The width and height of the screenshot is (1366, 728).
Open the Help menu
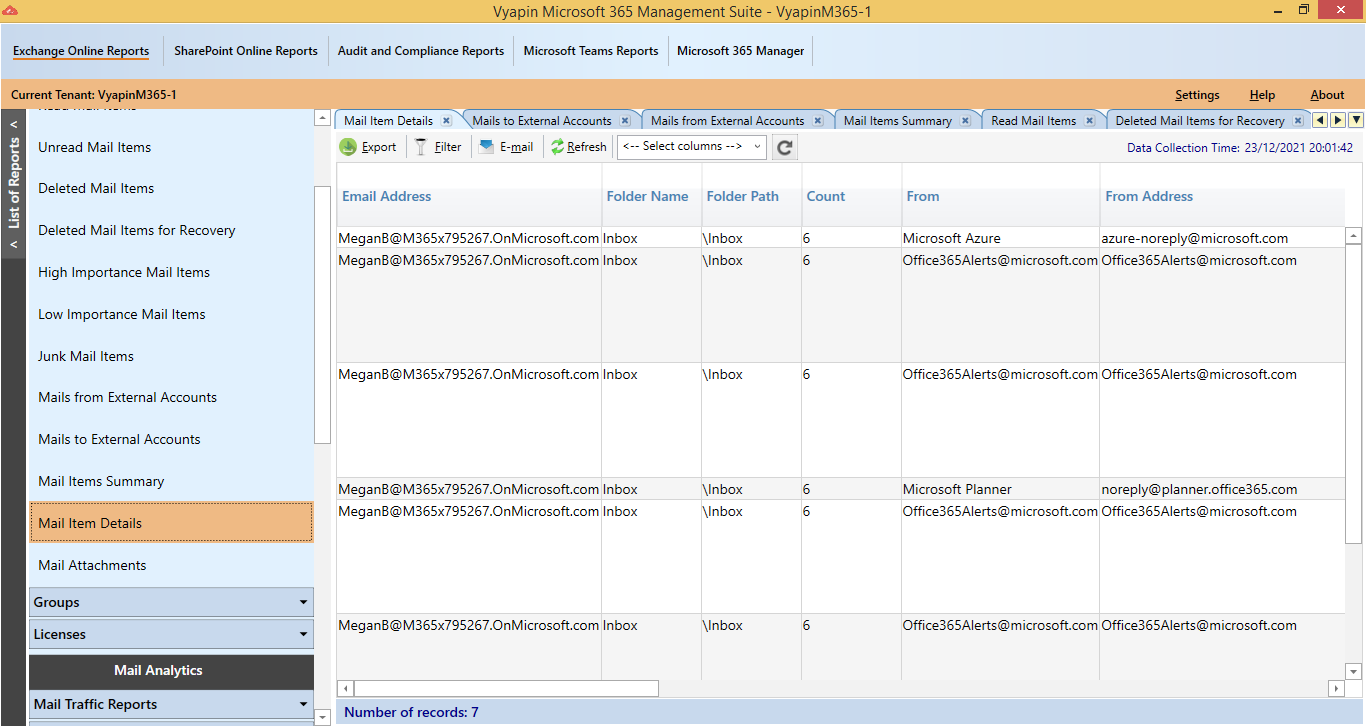tap(1262, 95)
